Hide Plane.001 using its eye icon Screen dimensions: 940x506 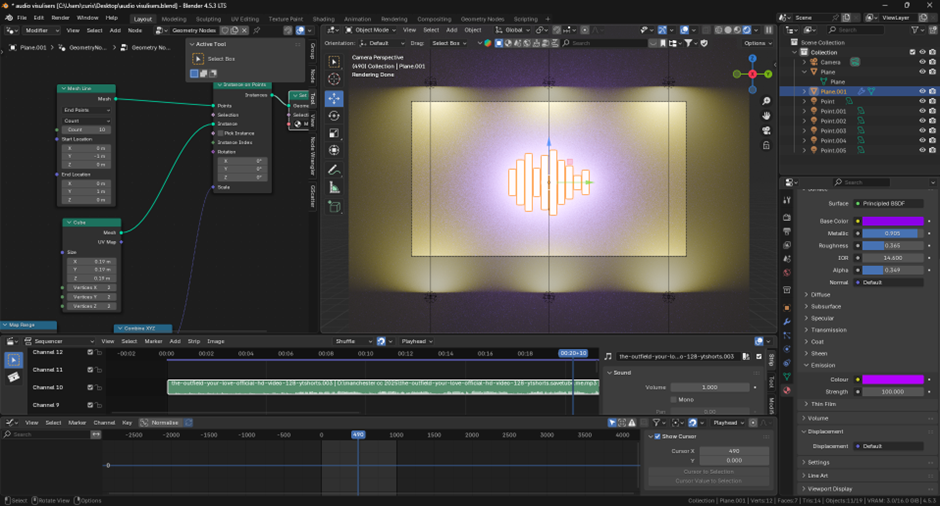922,91
